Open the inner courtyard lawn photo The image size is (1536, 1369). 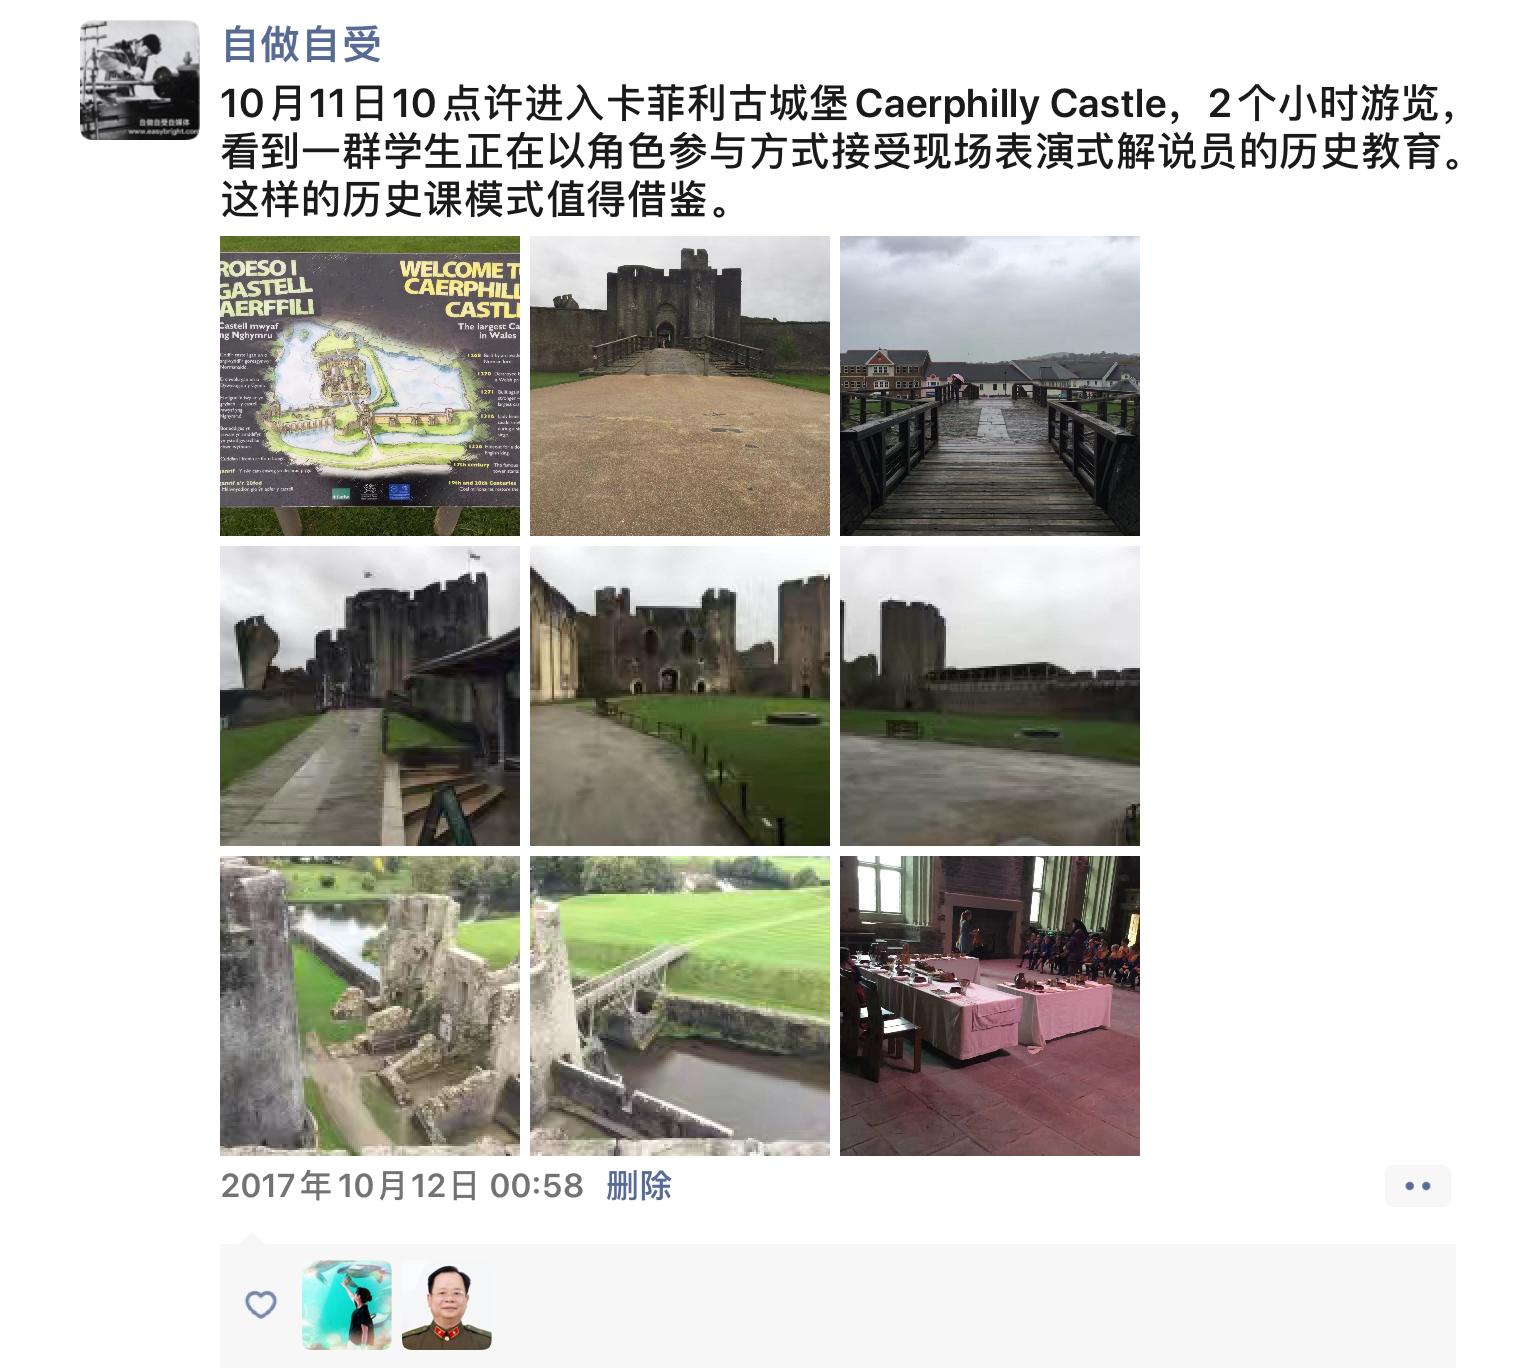(x=680, y=696)
